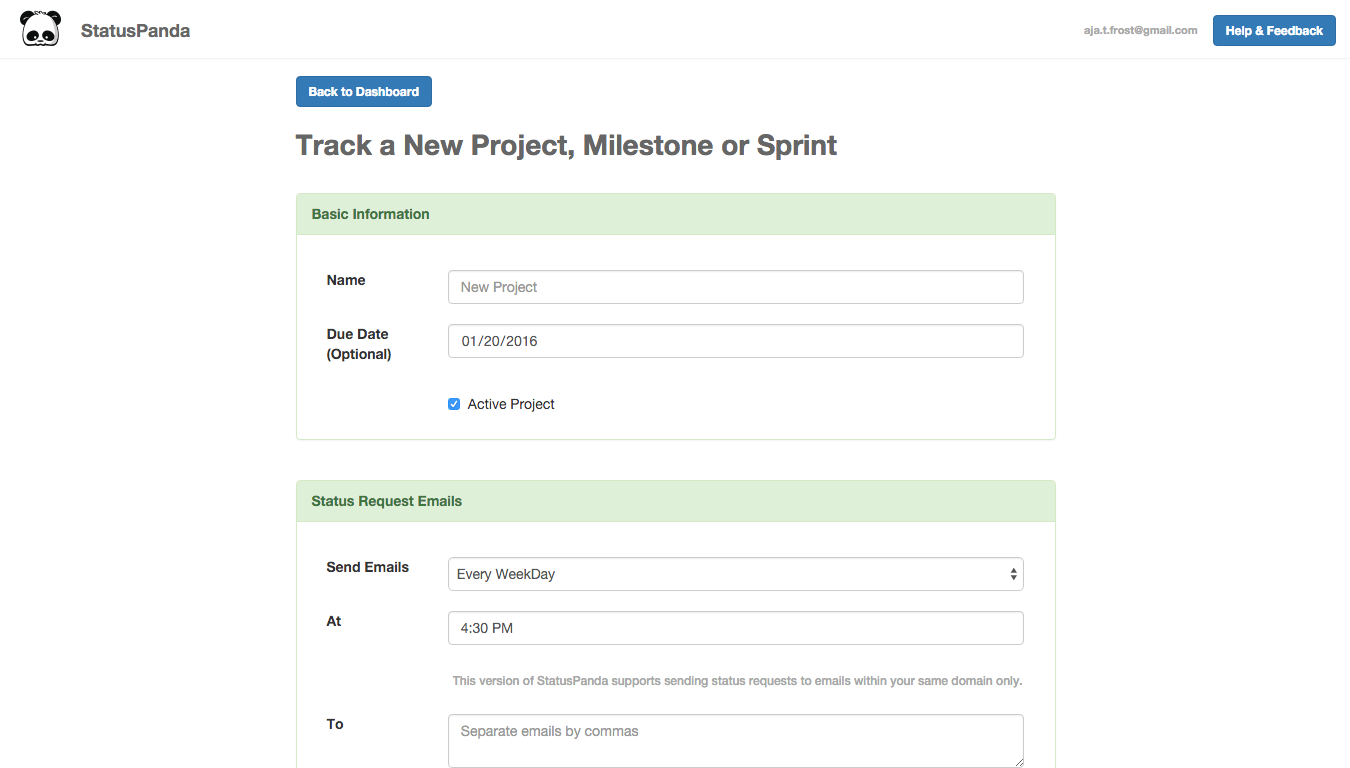The image size is (1350, 768).
Task: Click the Due Date field showing 01/20/2016
Action: click(735, 341)
